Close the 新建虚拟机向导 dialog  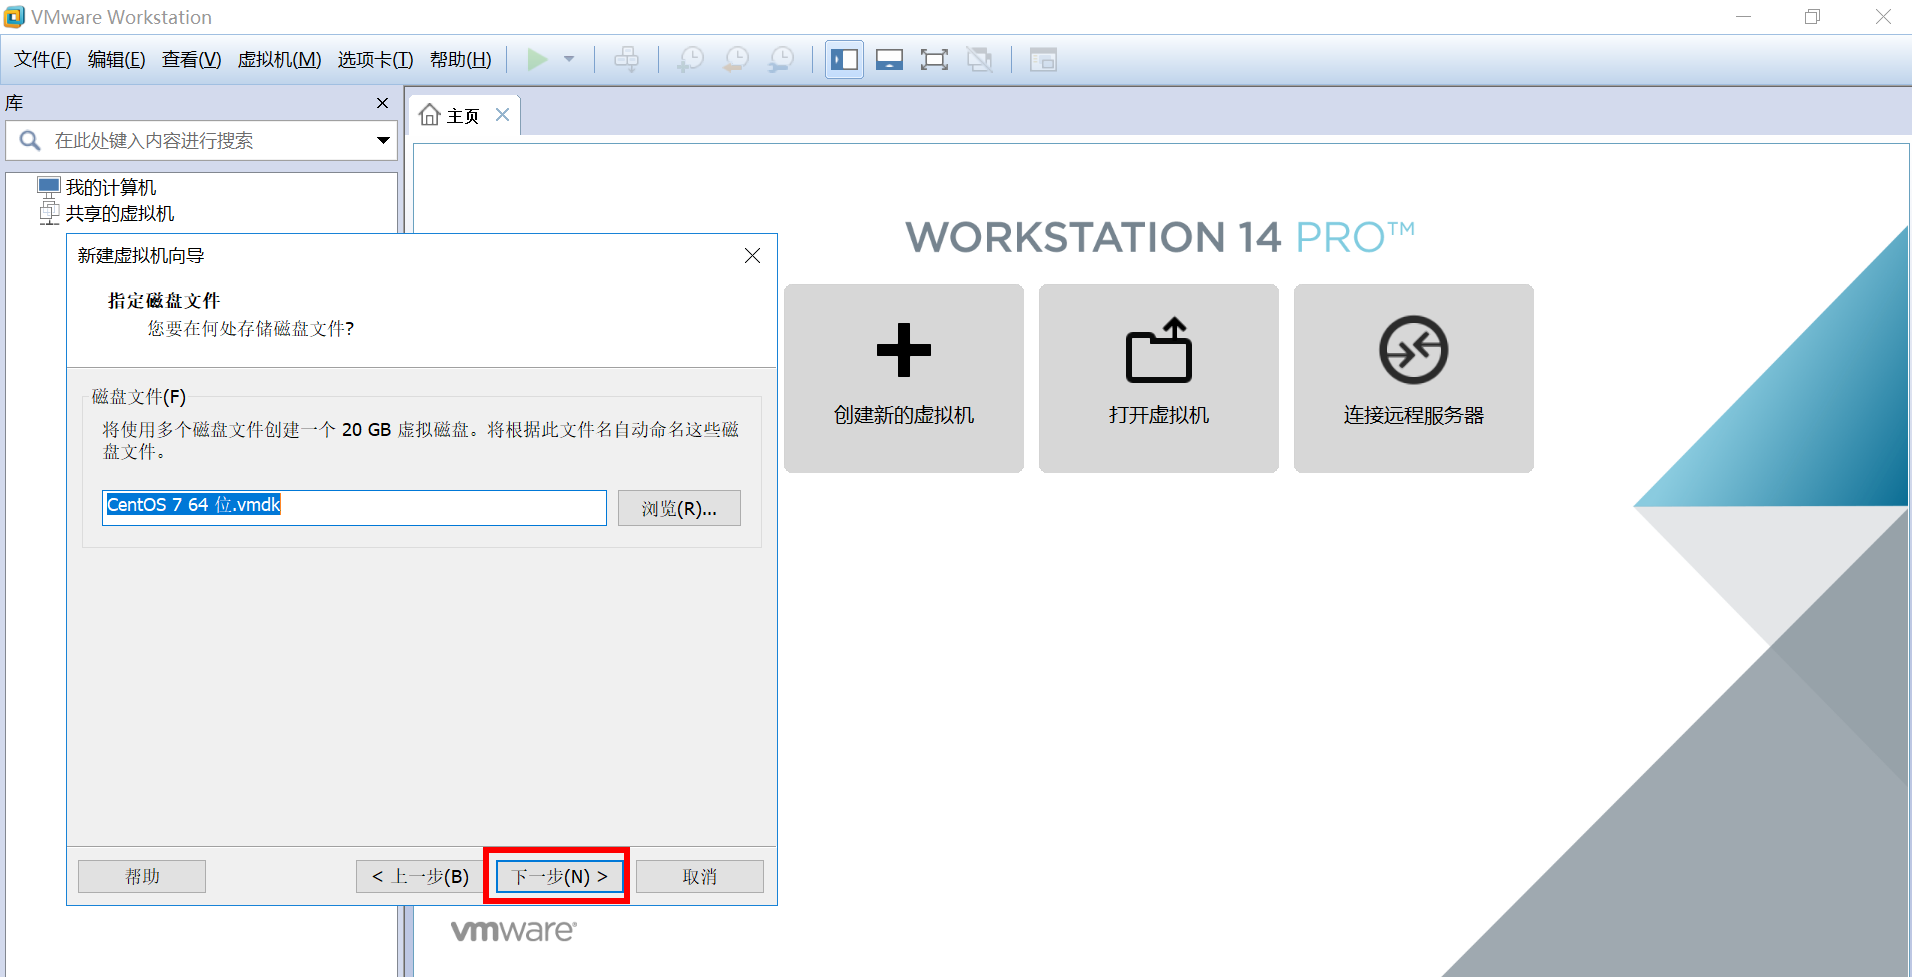point(753,256)
